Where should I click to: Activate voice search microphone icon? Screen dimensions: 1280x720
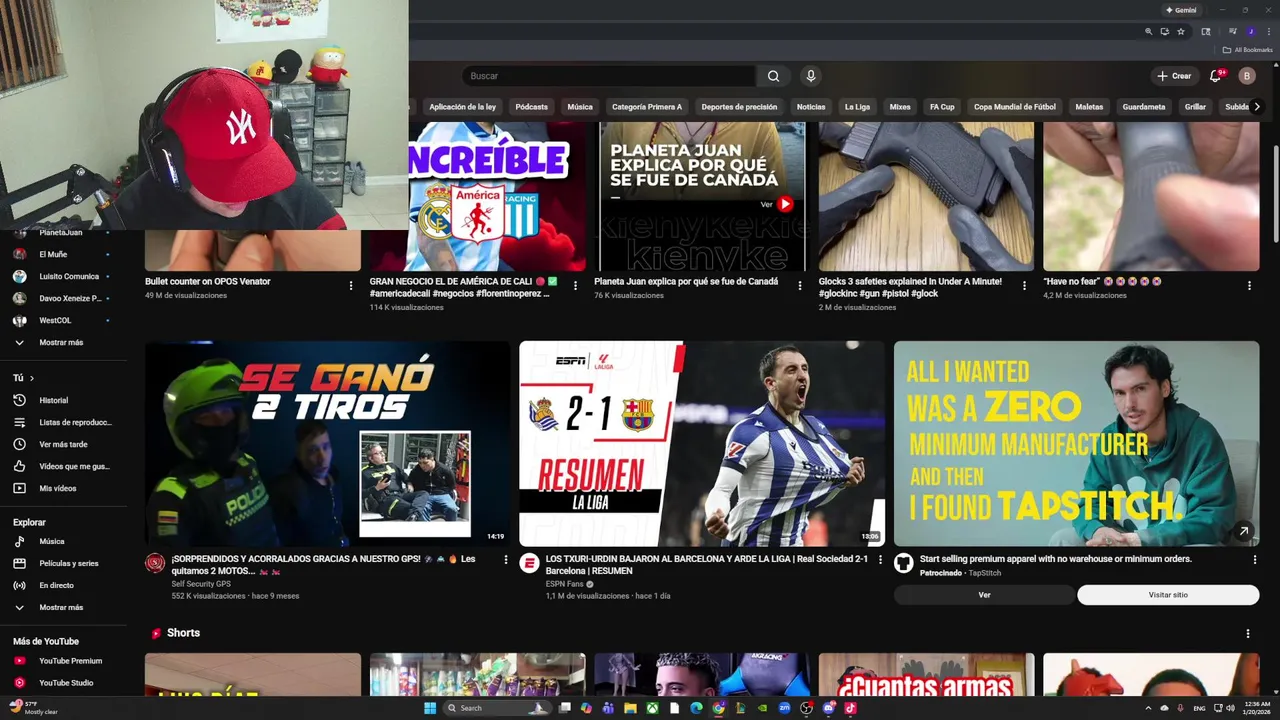point(811,76)
